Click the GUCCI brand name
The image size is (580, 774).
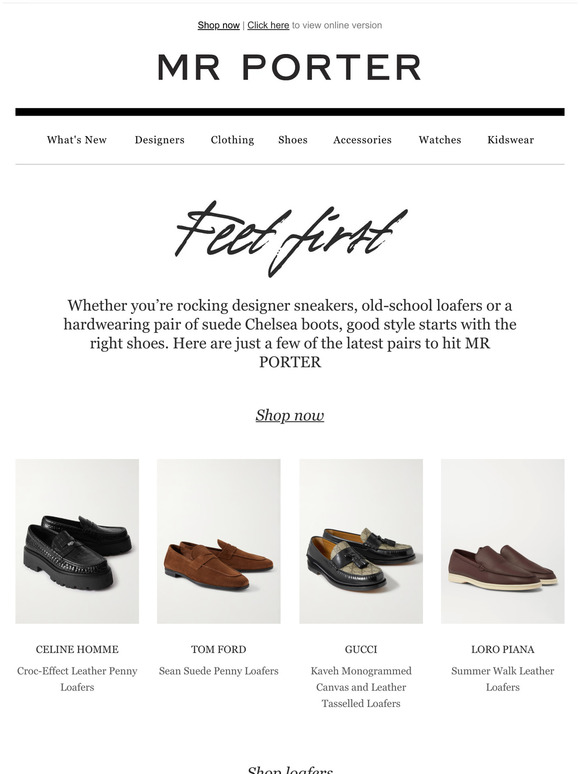361,649
